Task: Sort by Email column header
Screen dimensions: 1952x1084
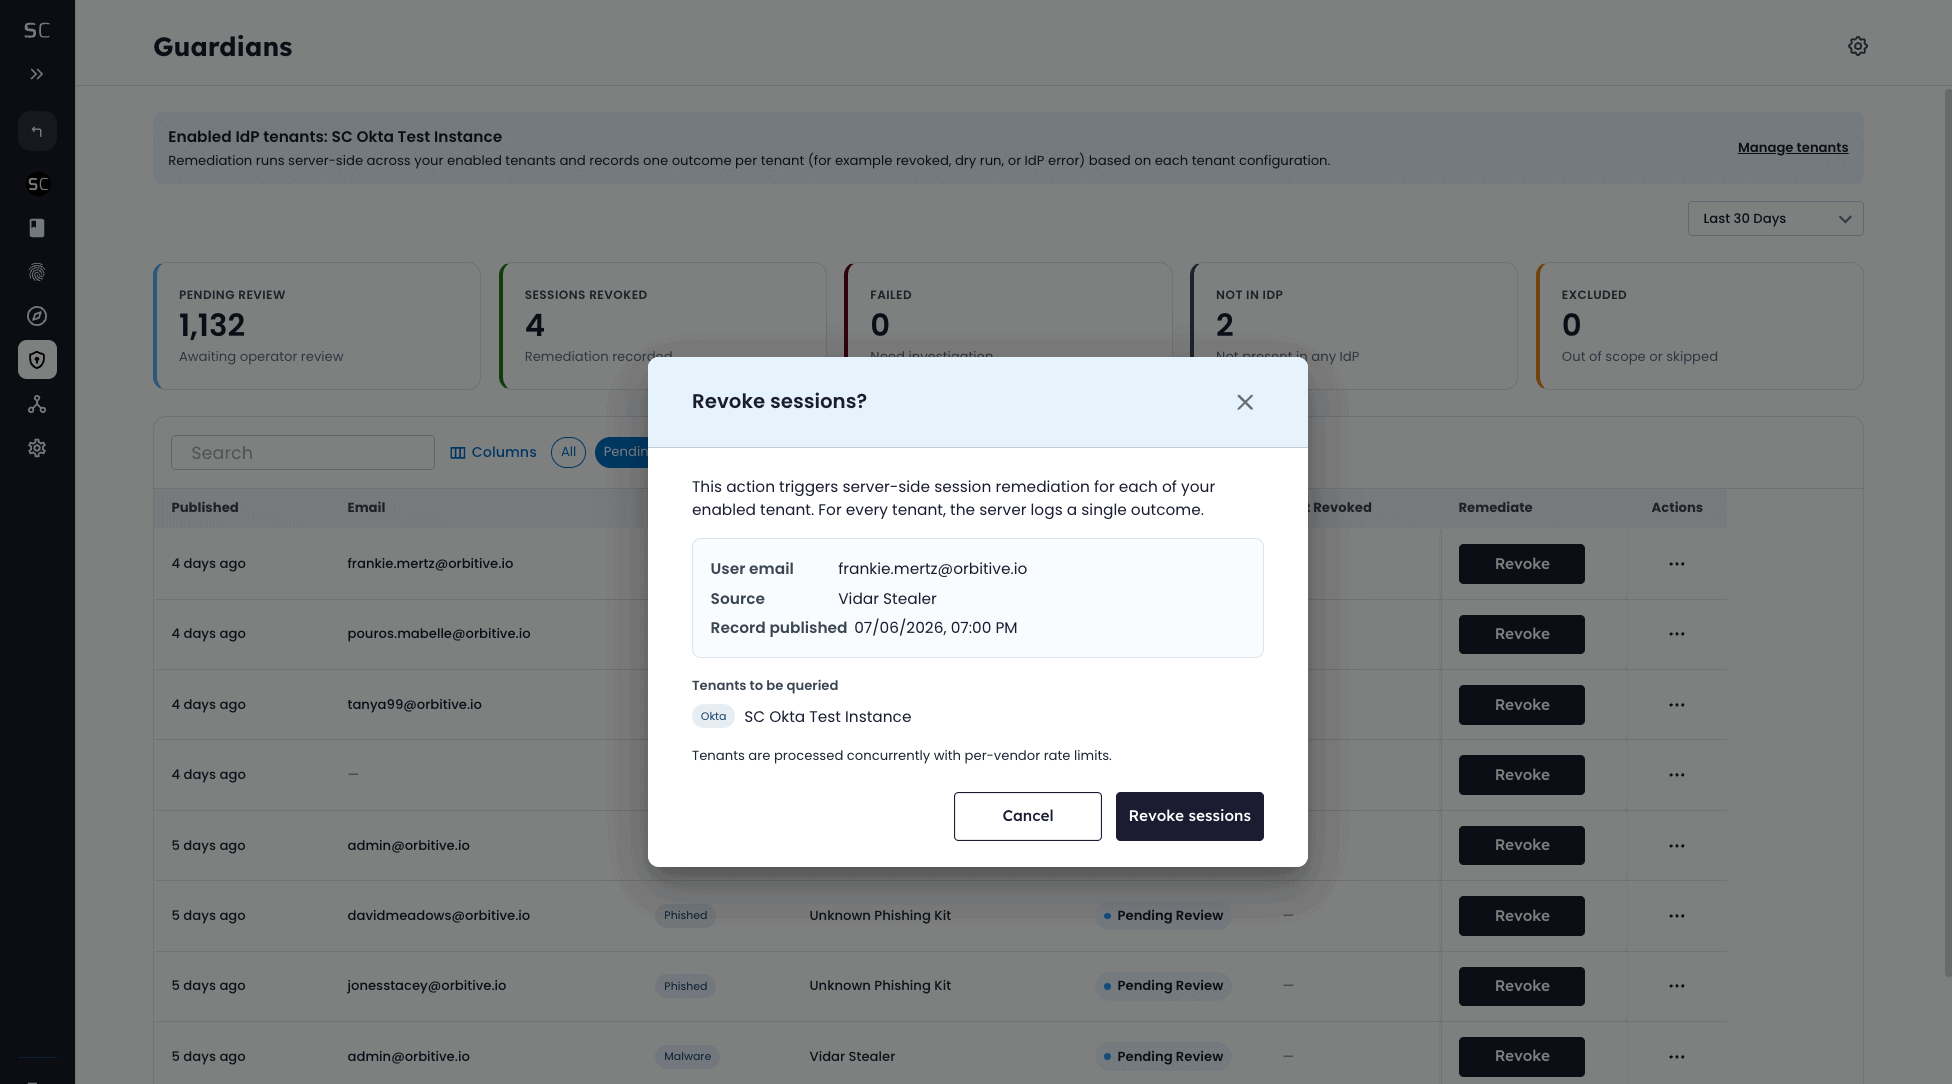Action: [x=366, y=508]
